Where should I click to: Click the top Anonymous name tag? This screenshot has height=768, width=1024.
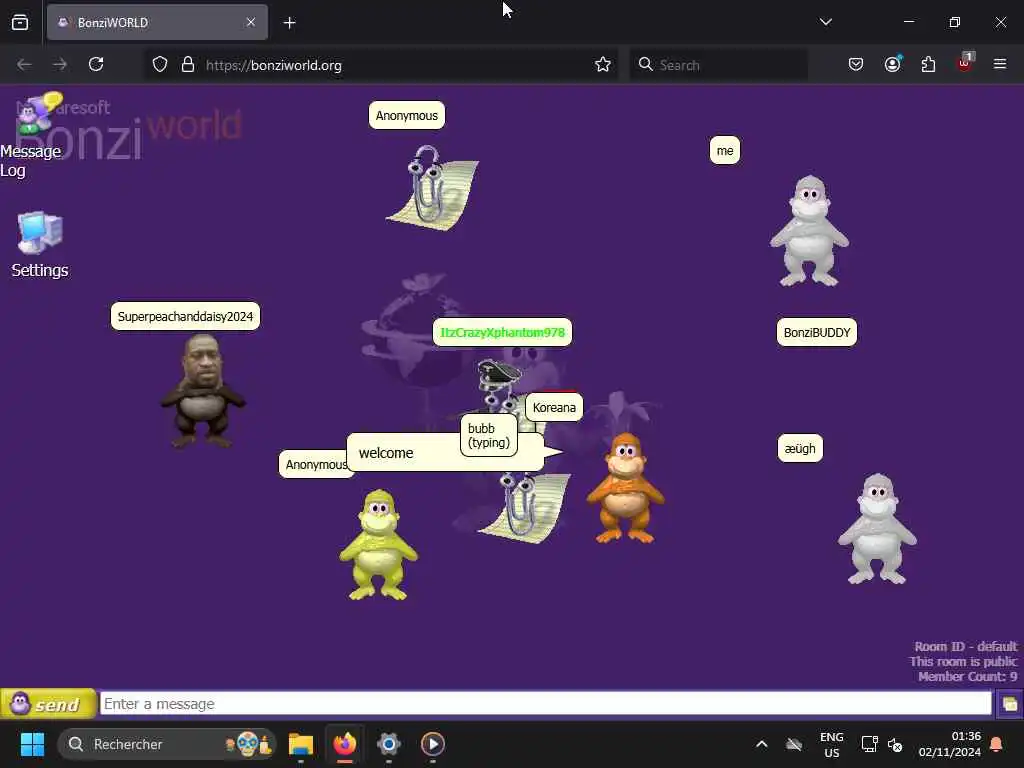(x=406, y=116)
